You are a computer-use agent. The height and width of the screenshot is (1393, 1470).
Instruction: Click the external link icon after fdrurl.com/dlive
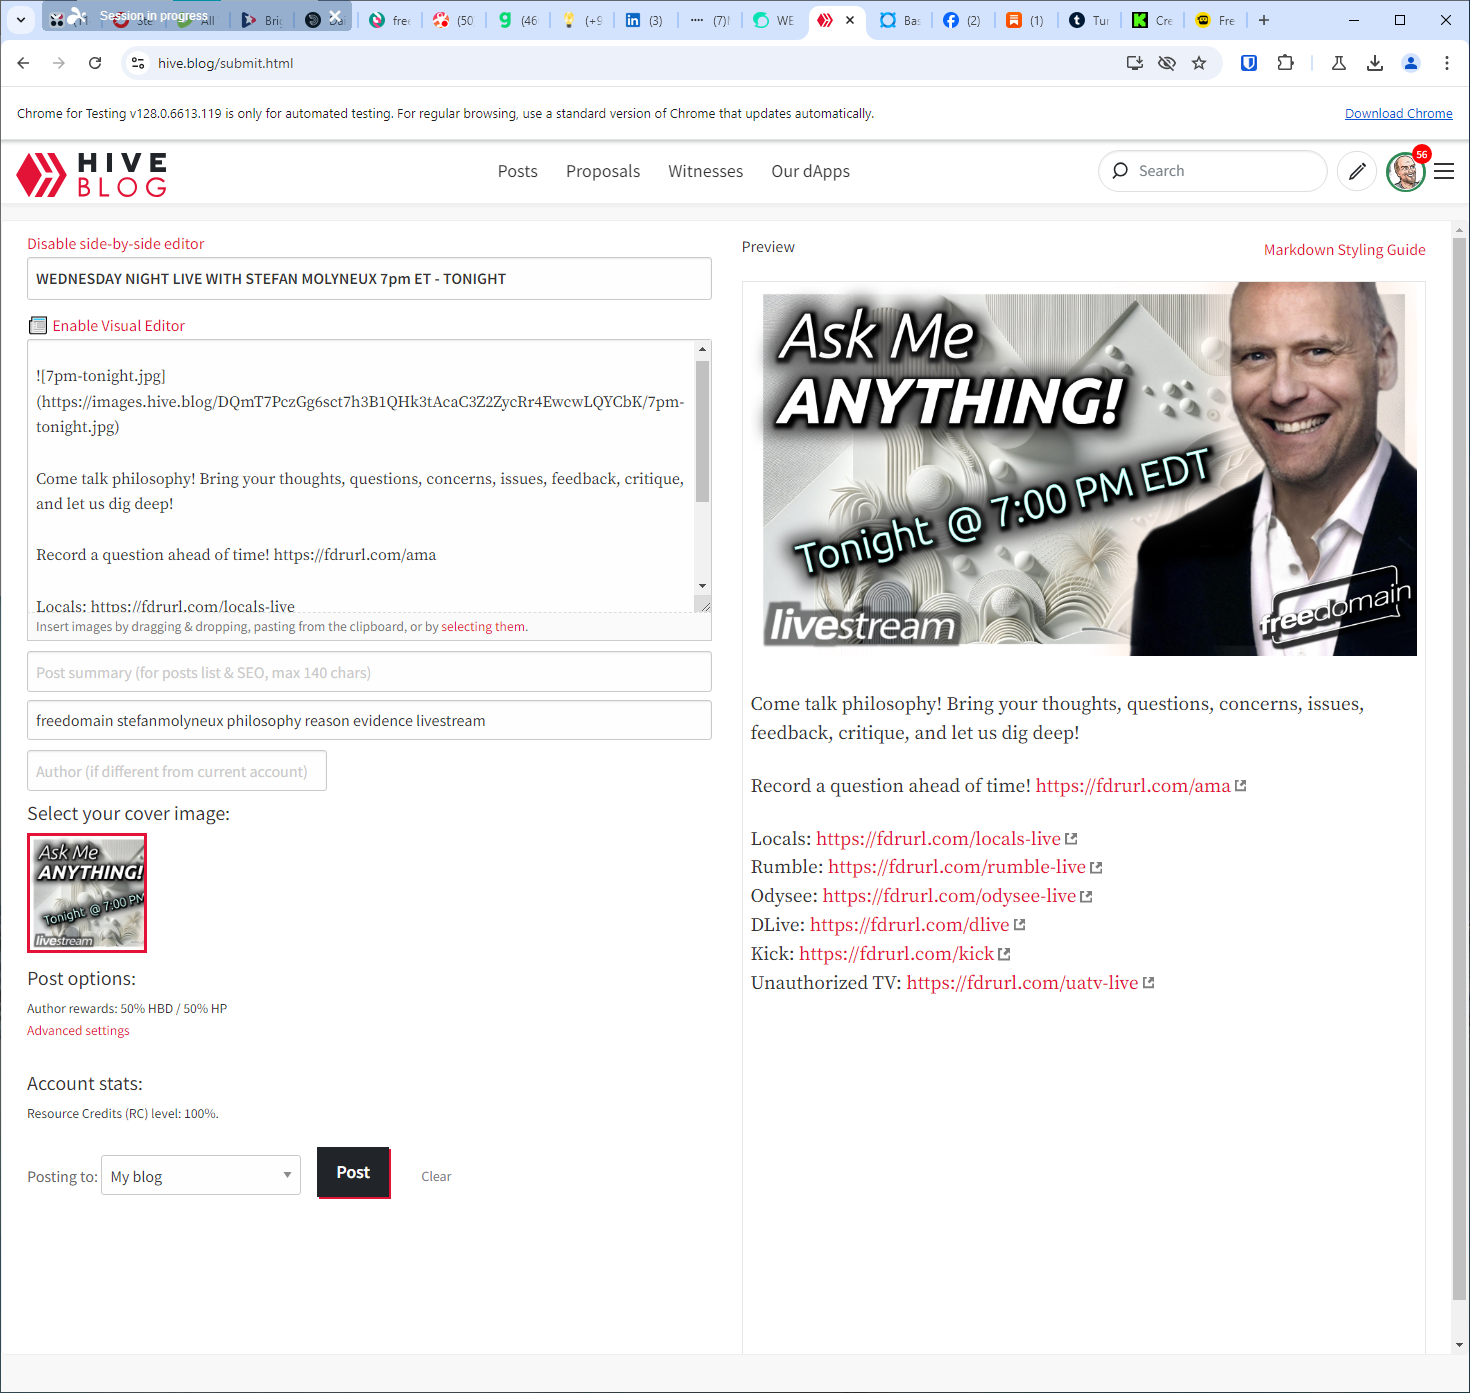click(x=1019, y=925)
